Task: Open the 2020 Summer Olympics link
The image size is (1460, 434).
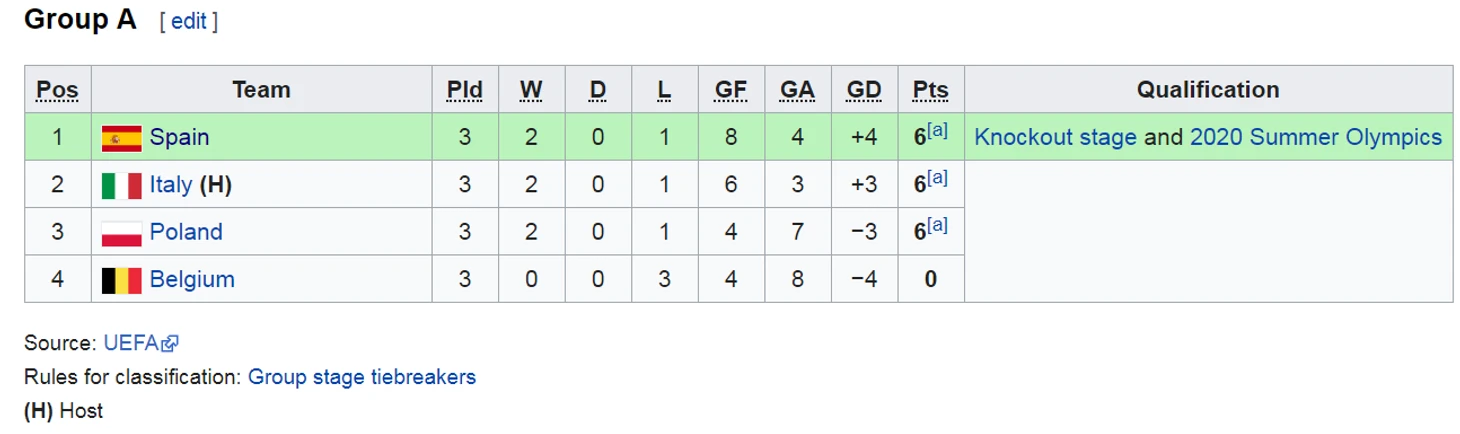Action: (1316, 138)
